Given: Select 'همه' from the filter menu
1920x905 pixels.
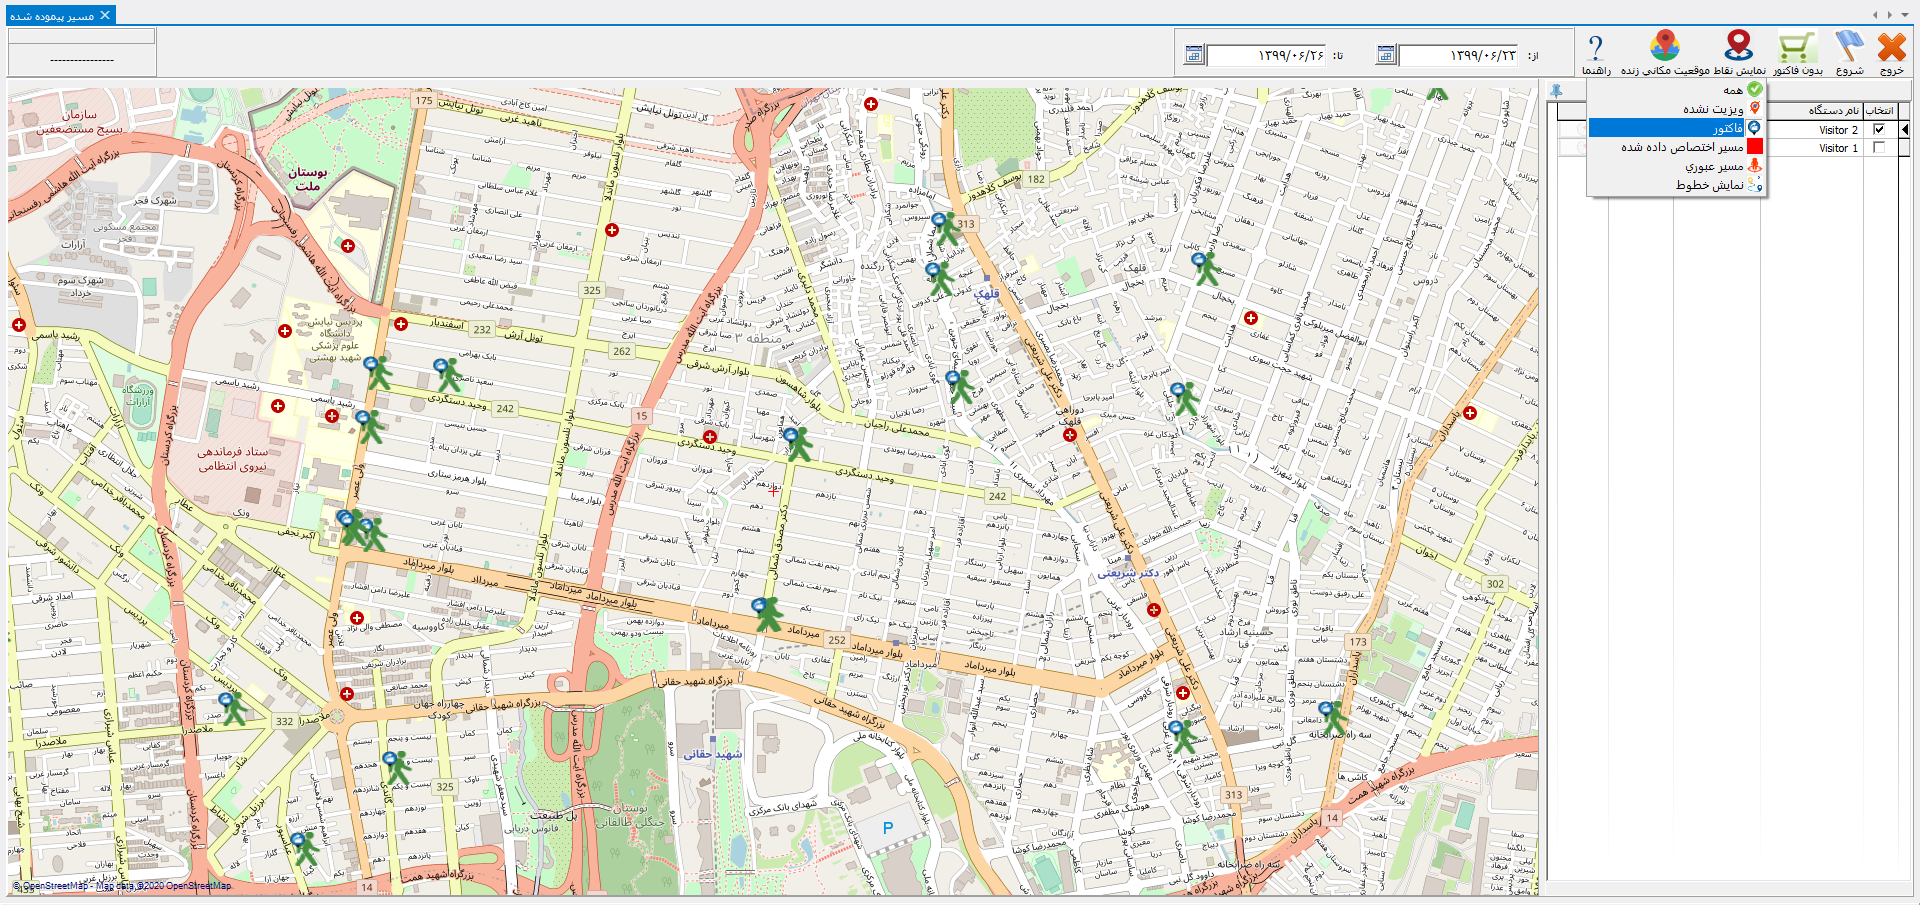Looking at the screenshot, I should click(1732, 90).
